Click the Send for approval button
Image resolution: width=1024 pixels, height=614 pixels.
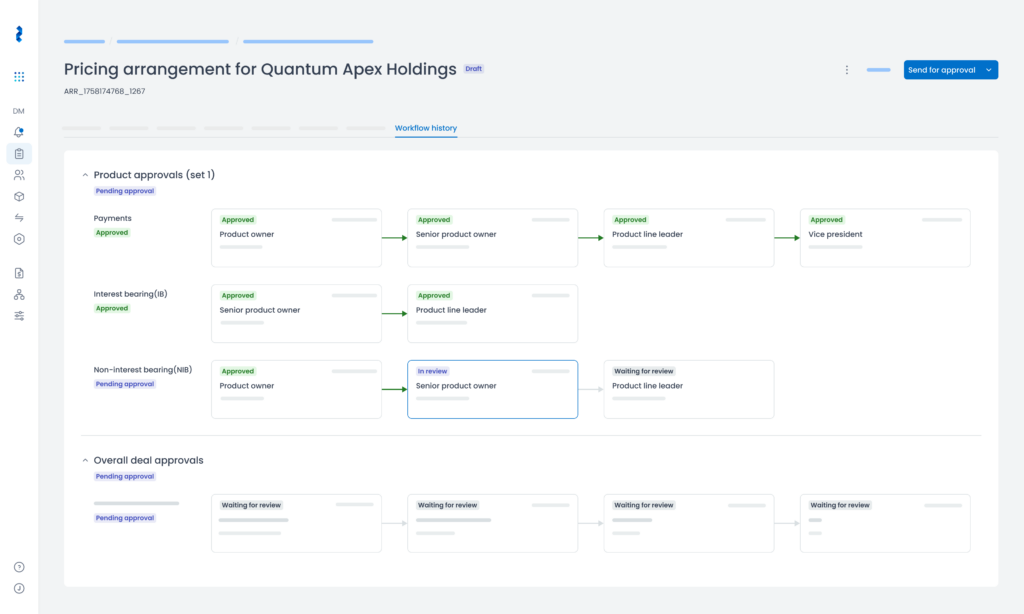pos(941,70)
